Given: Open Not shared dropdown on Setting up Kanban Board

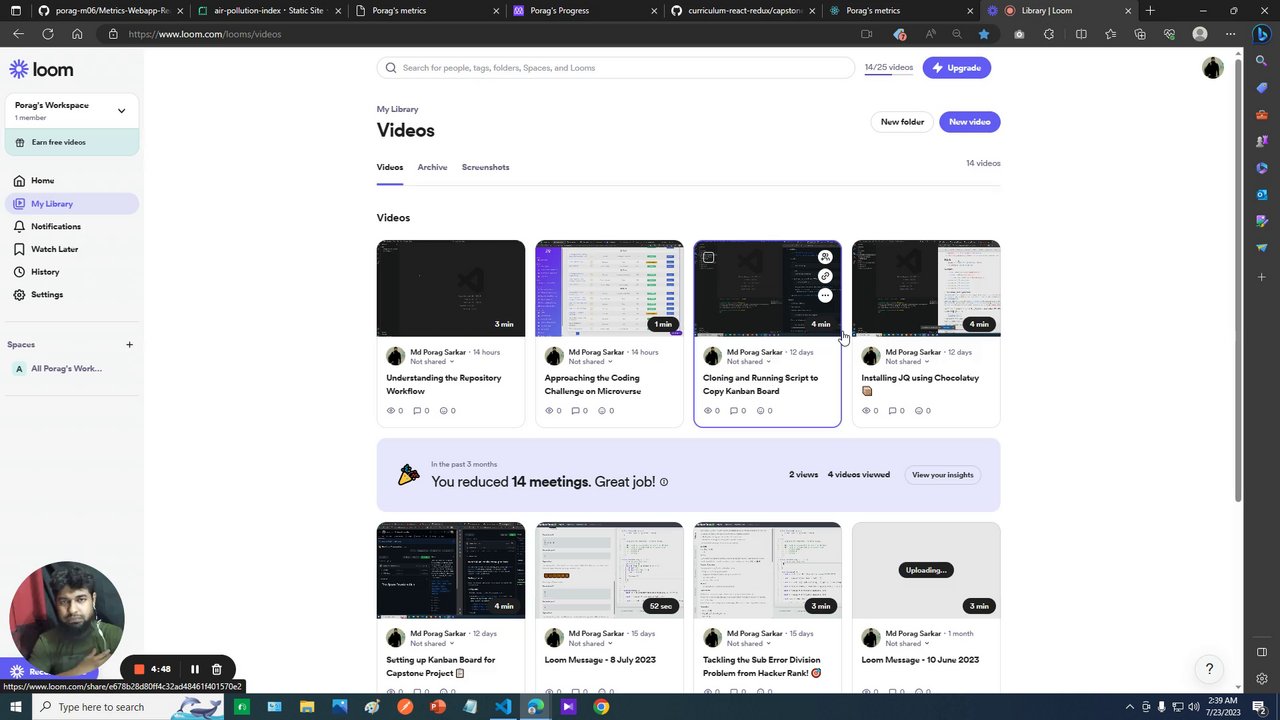Looking at the screenshot, I should click(x=432, y=644).
